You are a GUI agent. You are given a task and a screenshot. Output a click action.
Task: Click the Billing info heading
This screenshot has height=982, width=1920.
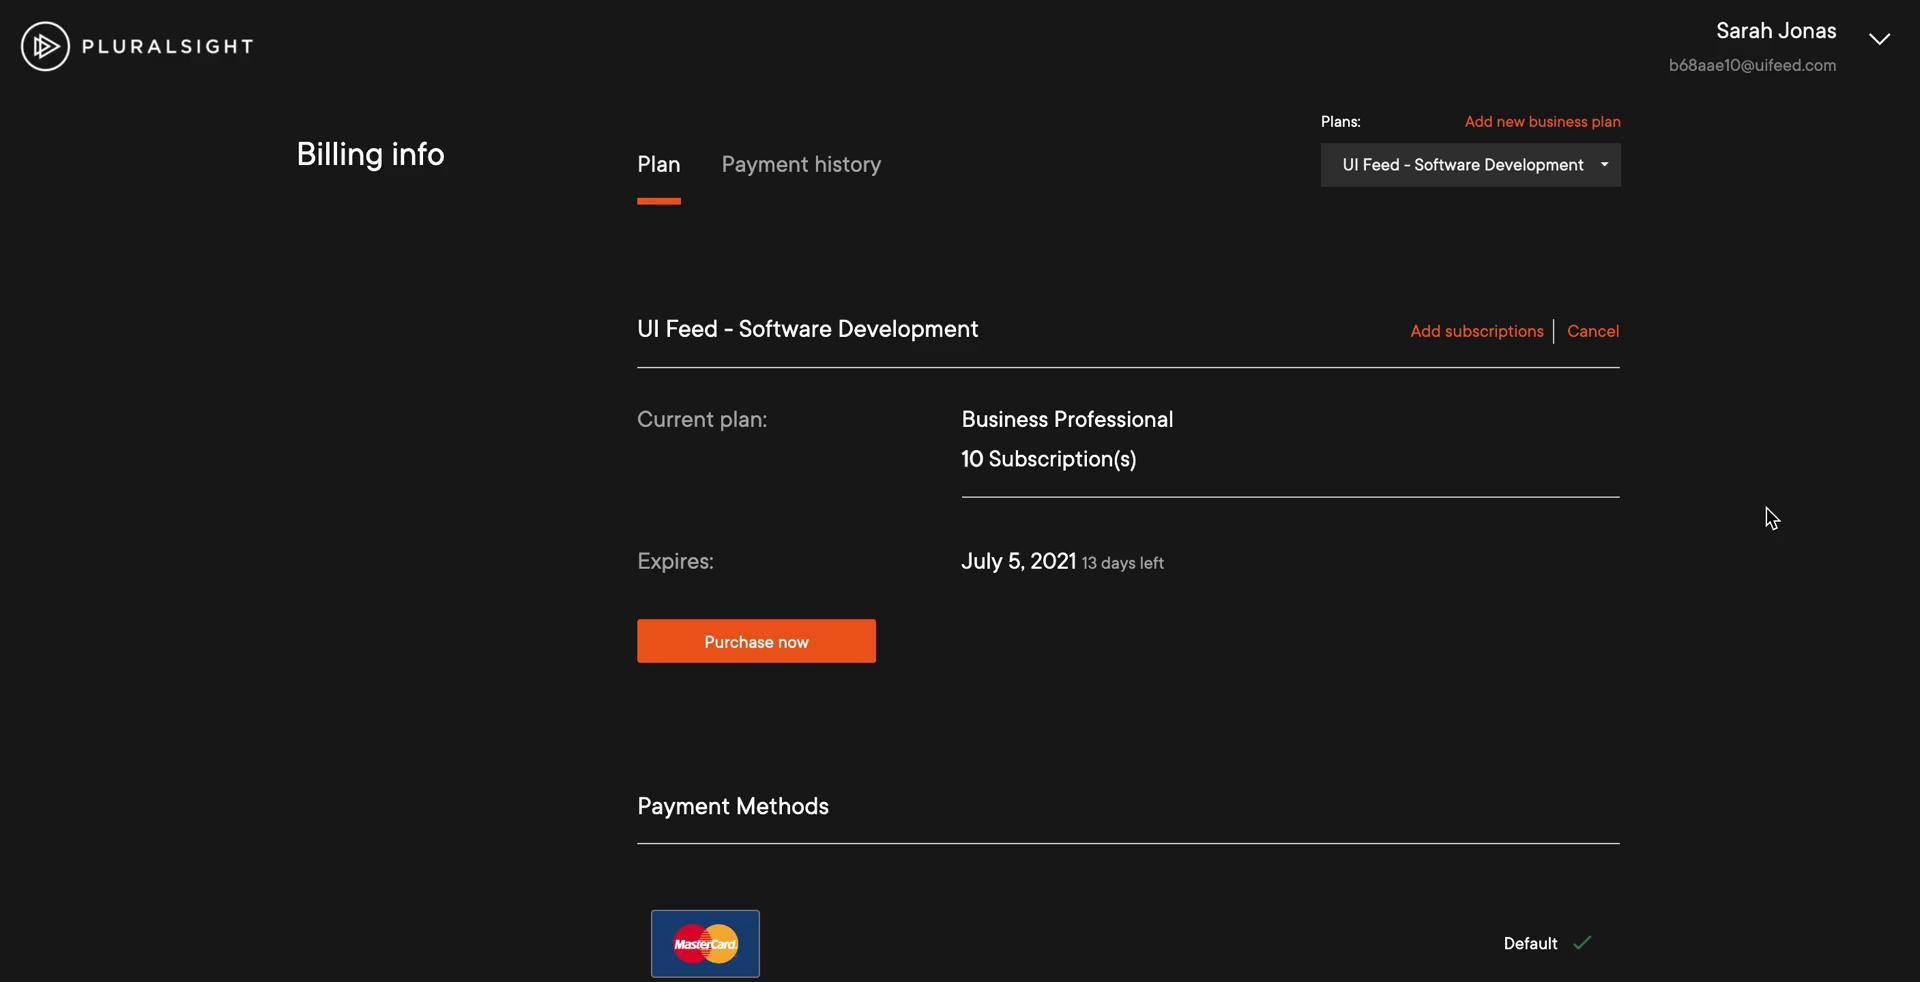click(370, 155)
